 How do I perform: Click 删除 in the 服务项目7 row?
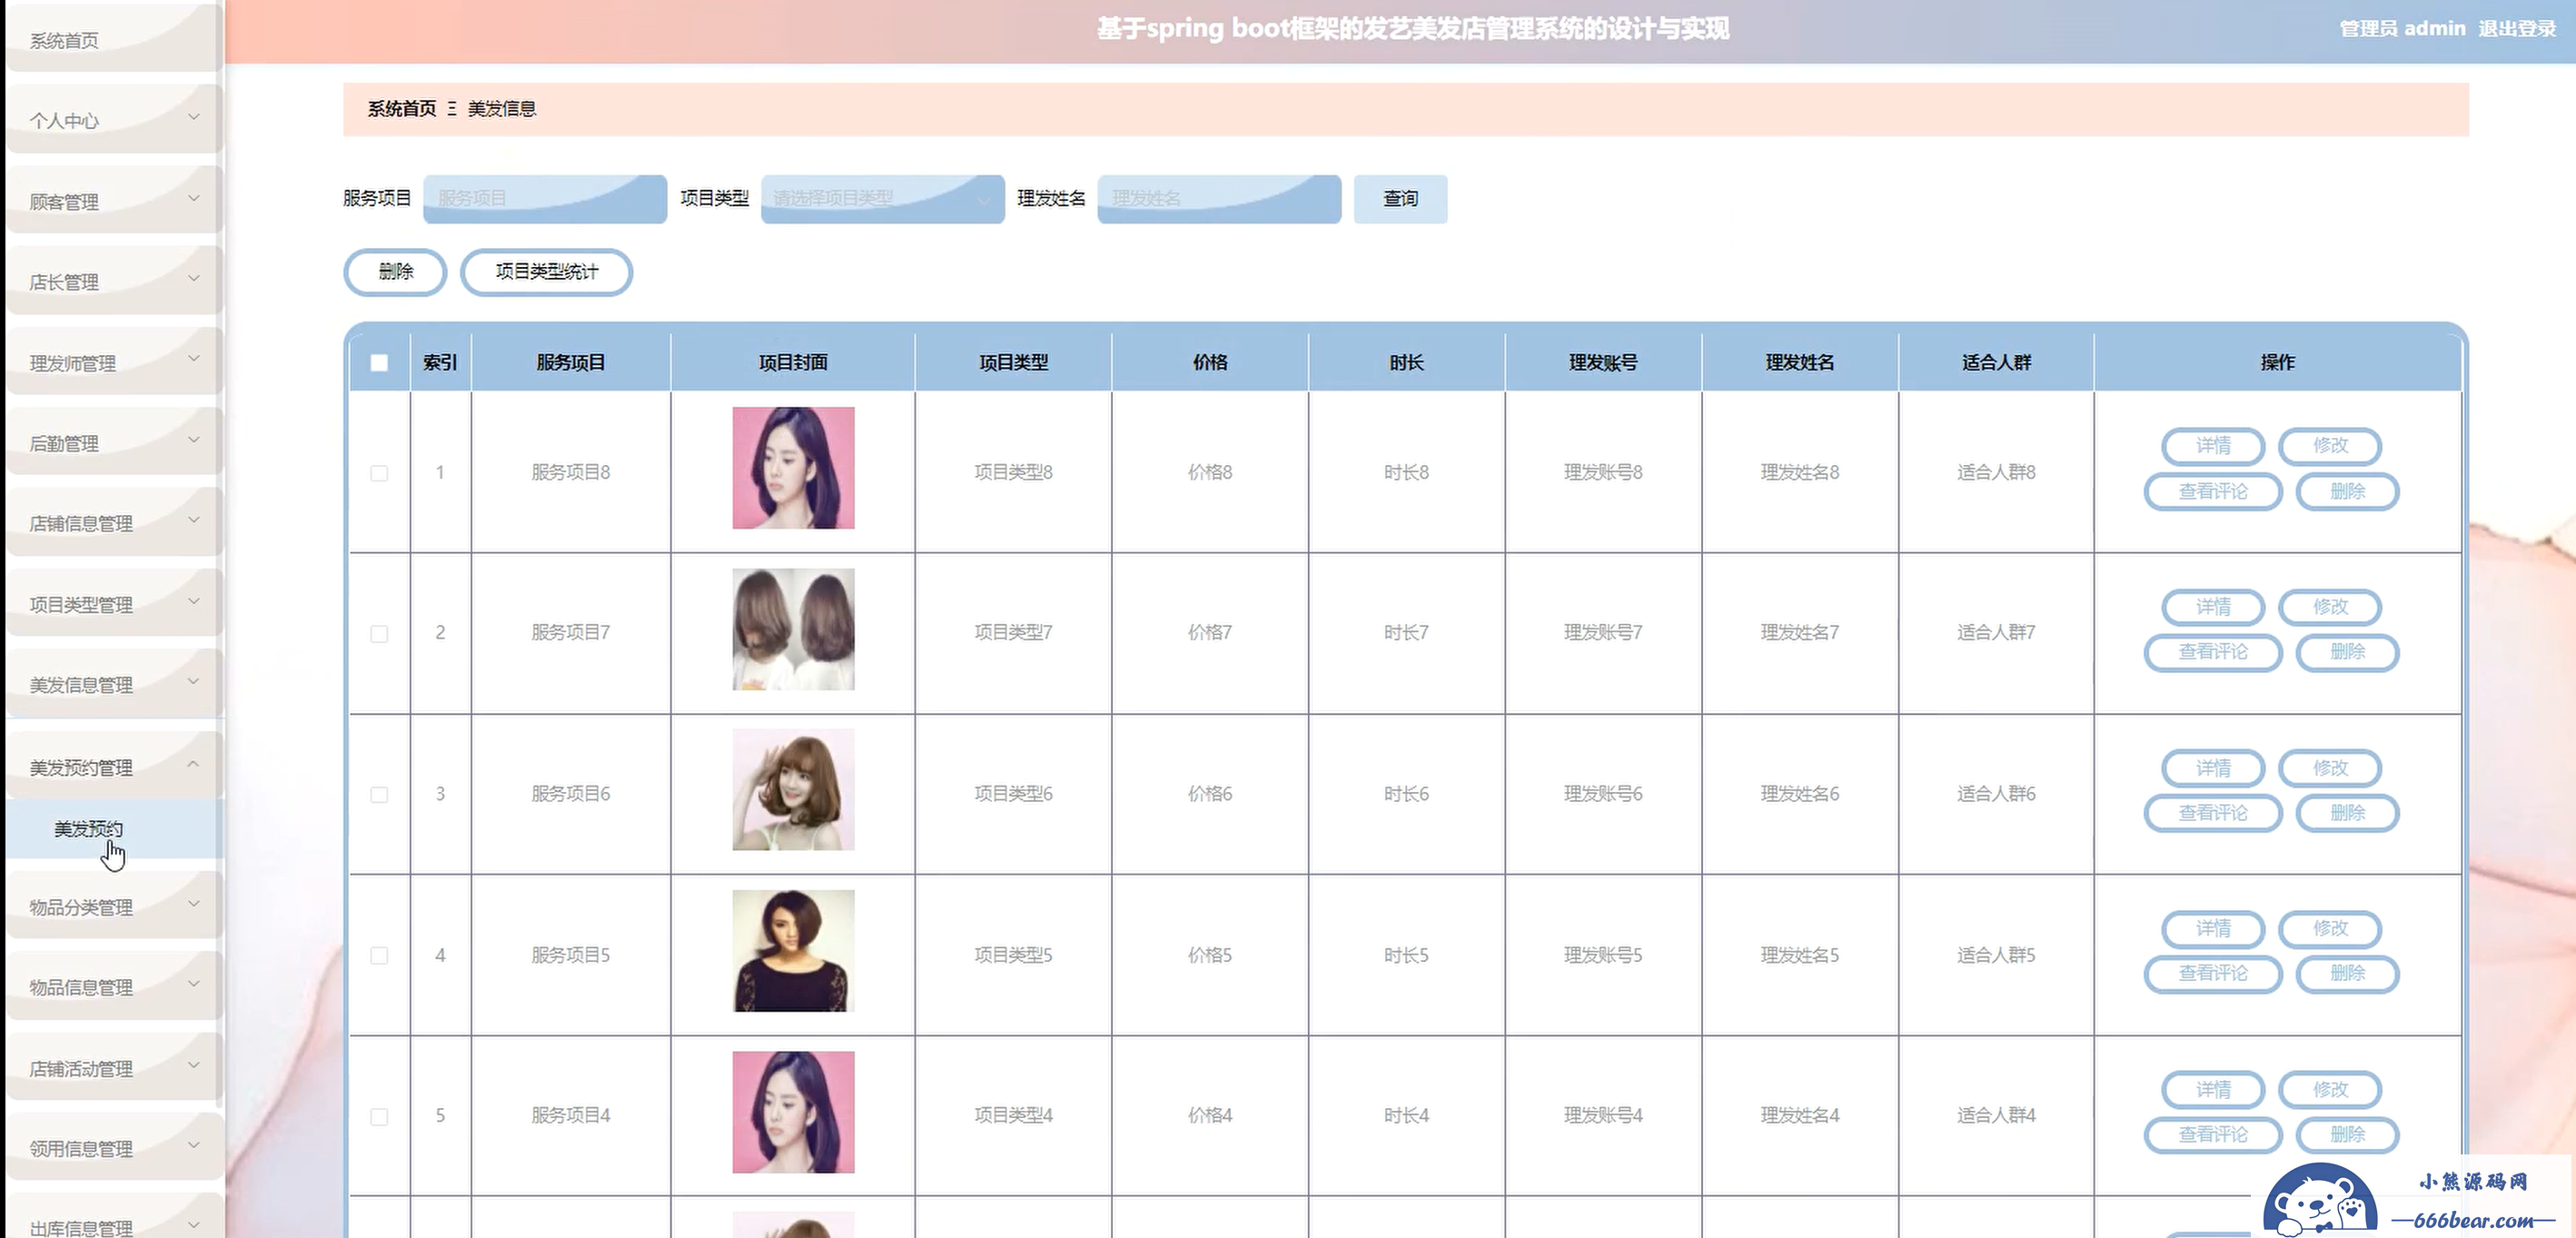tap(2347, 653)
